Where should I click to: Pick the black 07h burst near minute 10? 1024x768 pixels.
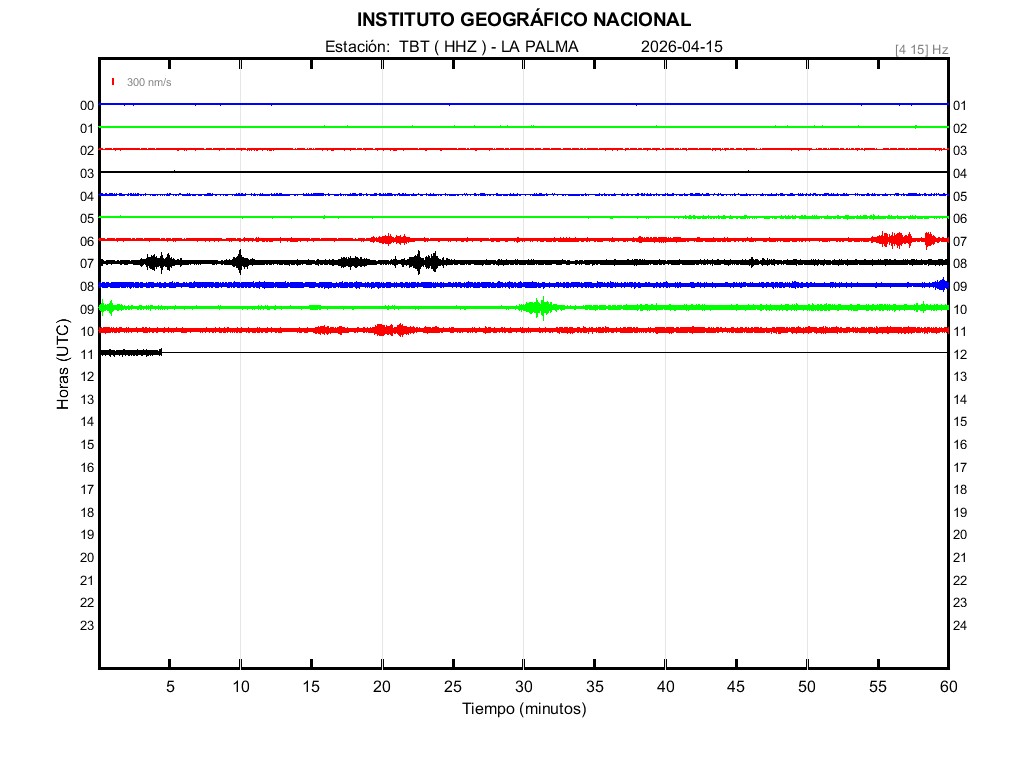tap(240, 262)
